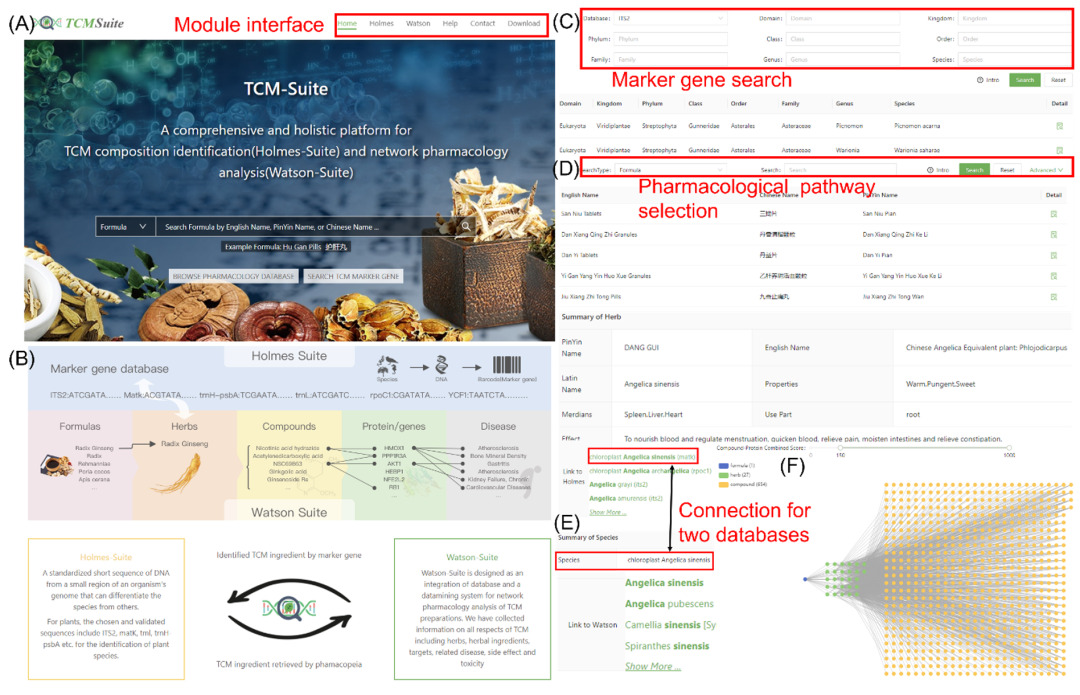
Task: Open the detail icon for Picnomon acarna
Action: (x=1059, y=126)
